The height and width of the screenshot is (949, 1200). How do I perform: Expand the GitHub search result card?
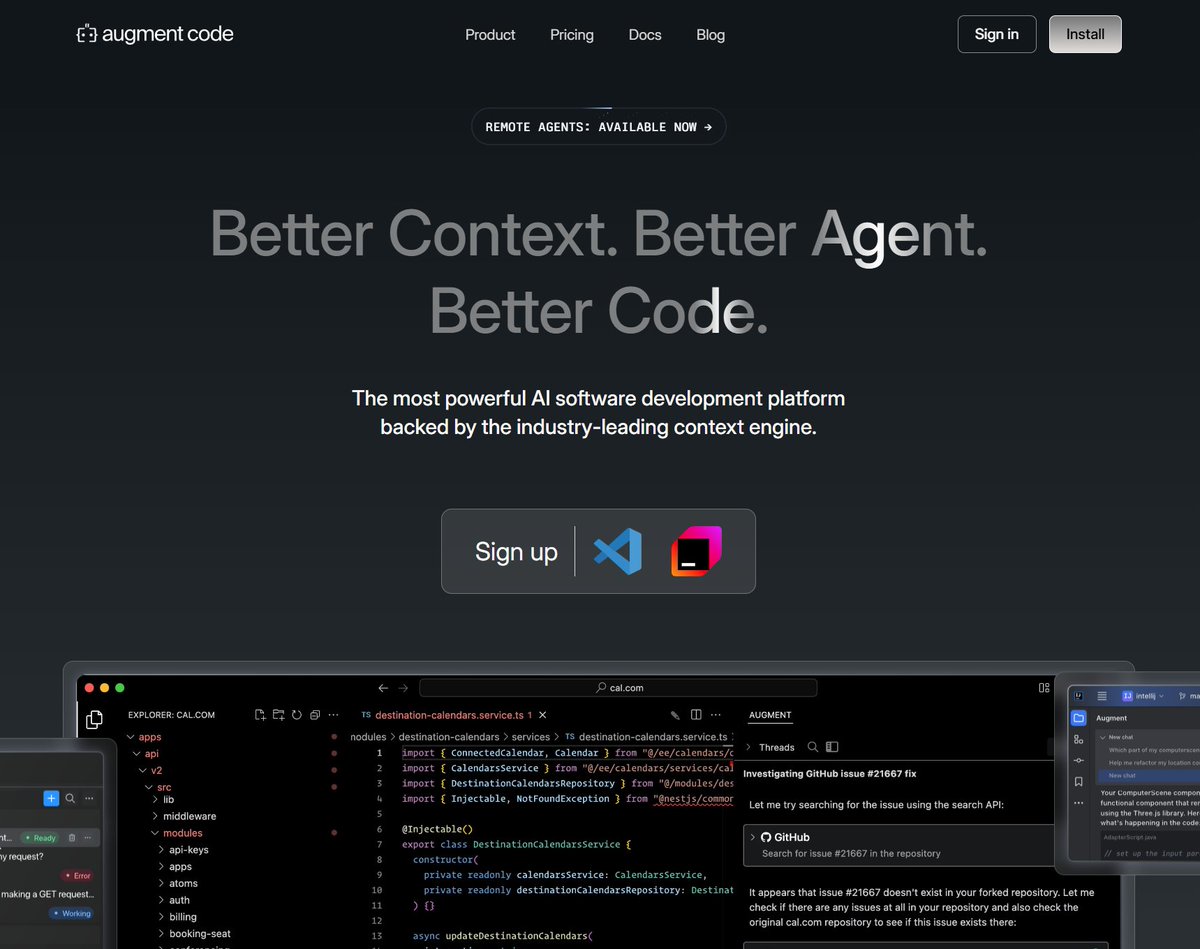click(x=900, y=845)
